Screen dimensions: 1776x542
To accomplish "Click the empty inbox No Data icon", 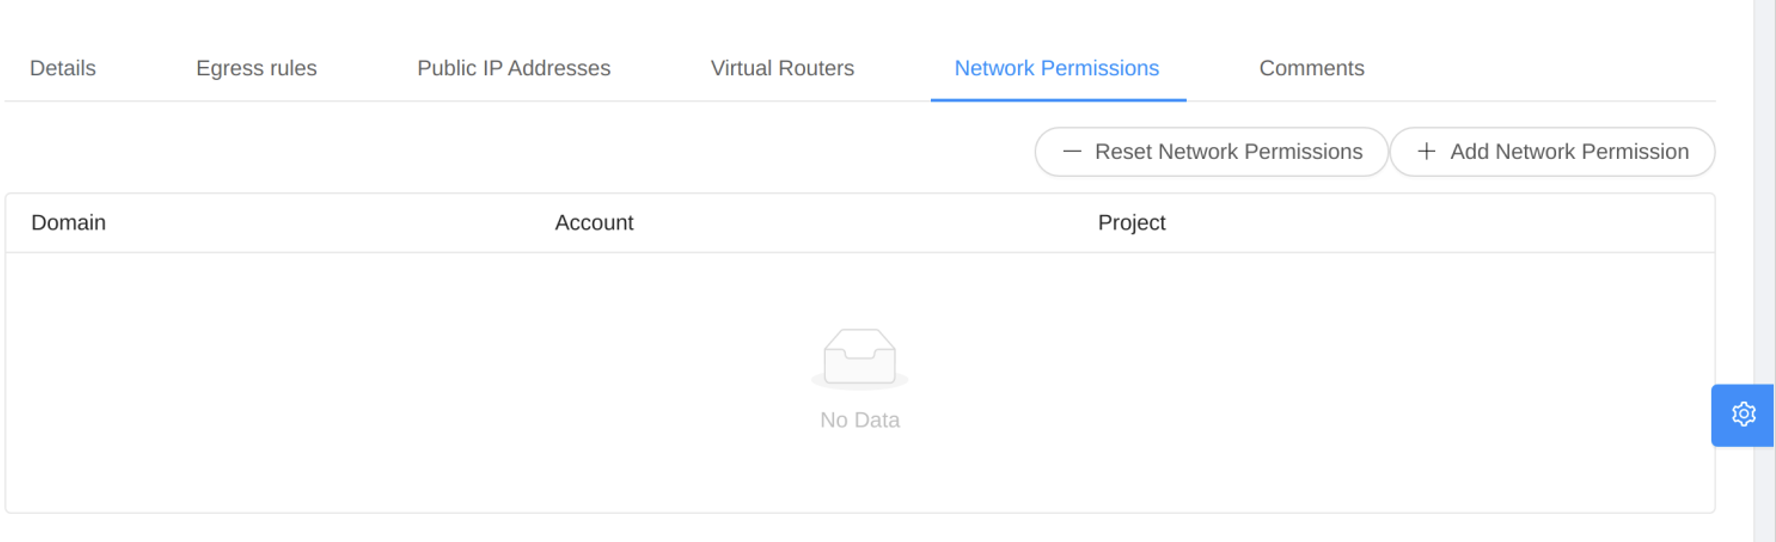I will [859, 357].
